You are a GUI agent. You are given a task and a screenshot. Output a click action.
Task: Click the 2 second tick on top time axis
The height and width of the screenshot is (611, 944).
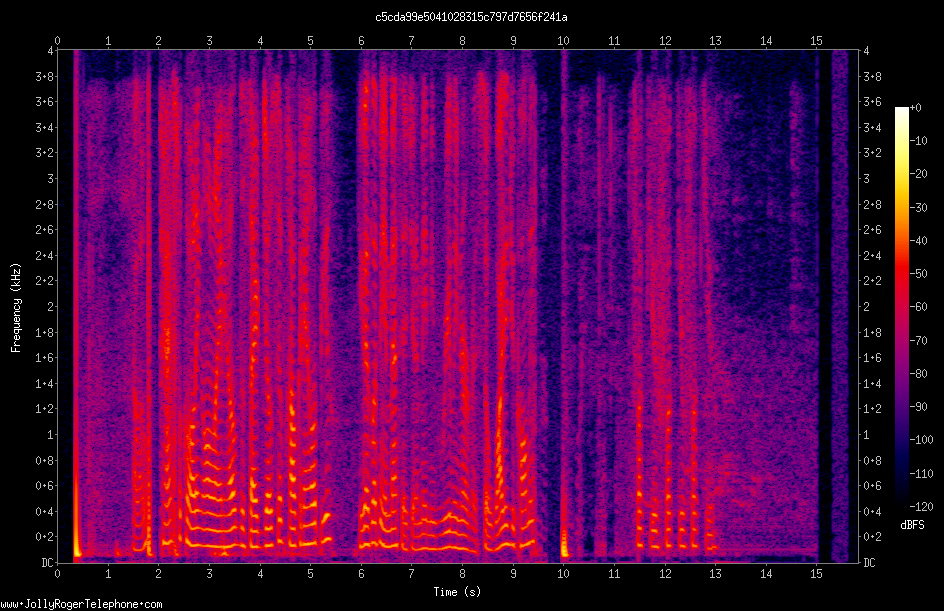158,41
